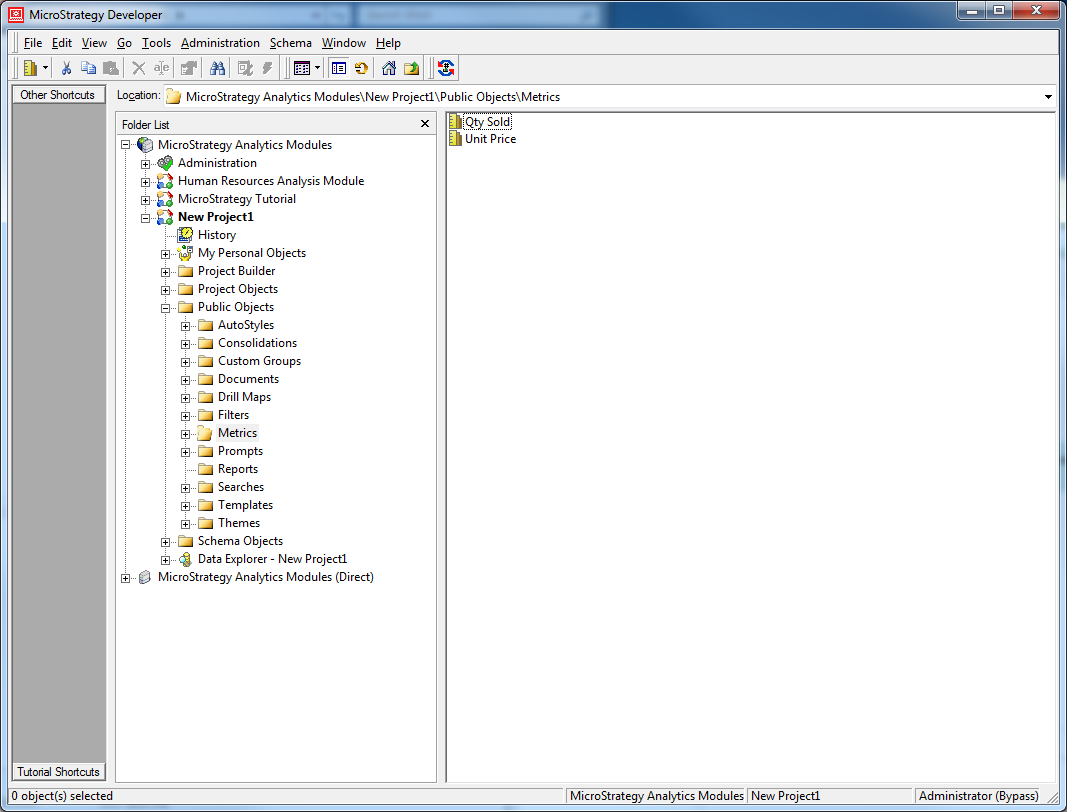The width and height of the screenshot is (1067, 812).
Task: Collapse the Public Objects folder node
Action: tap(166, 308)
